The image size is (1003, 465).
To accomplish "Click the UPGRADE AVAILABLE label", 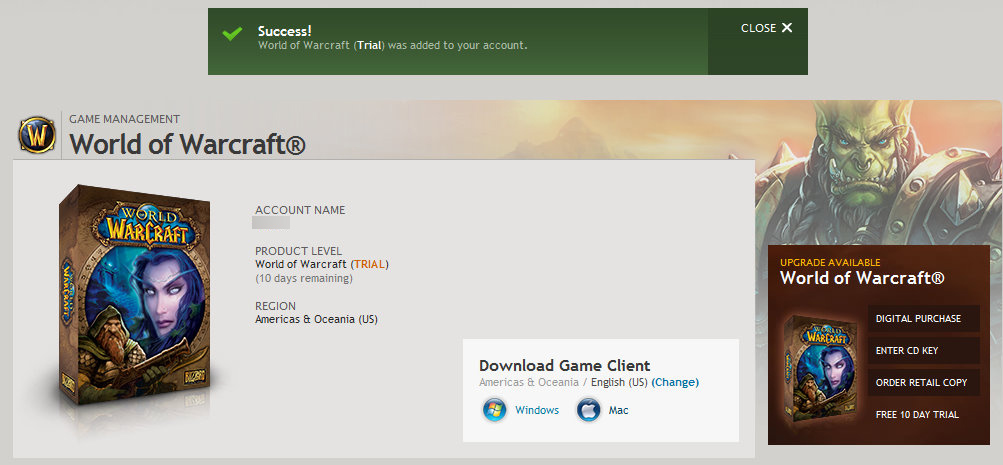I will tap(830, 262).
